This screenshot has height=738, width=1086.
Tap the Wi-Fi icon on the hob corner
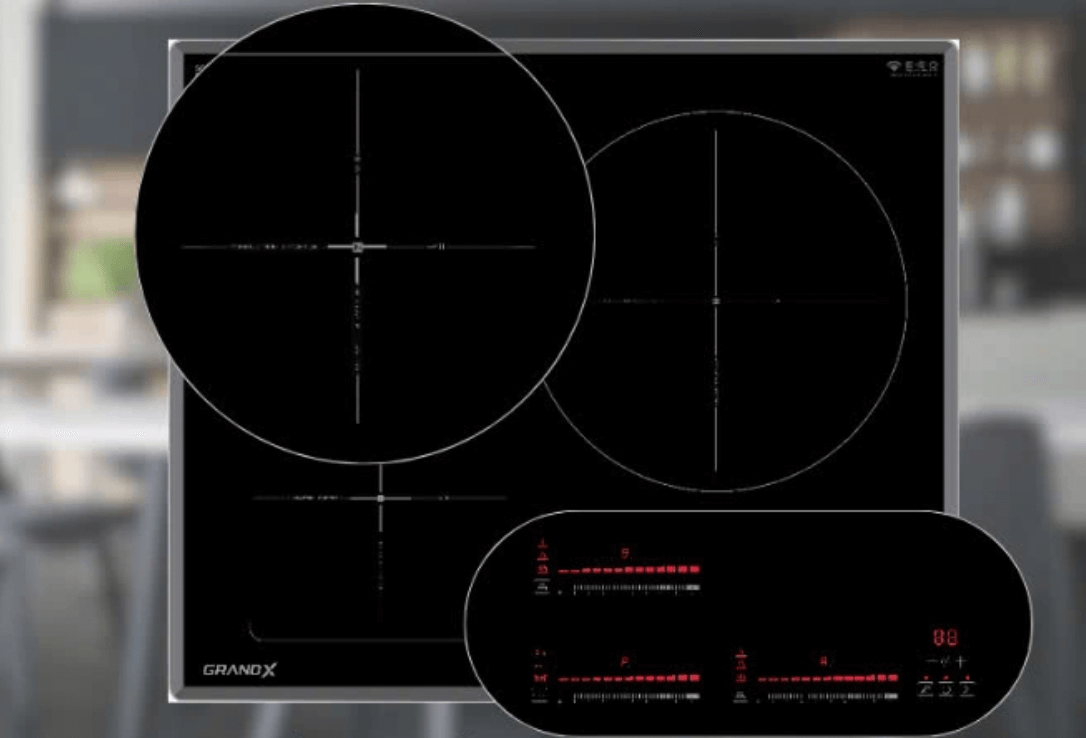pos(893,67)
